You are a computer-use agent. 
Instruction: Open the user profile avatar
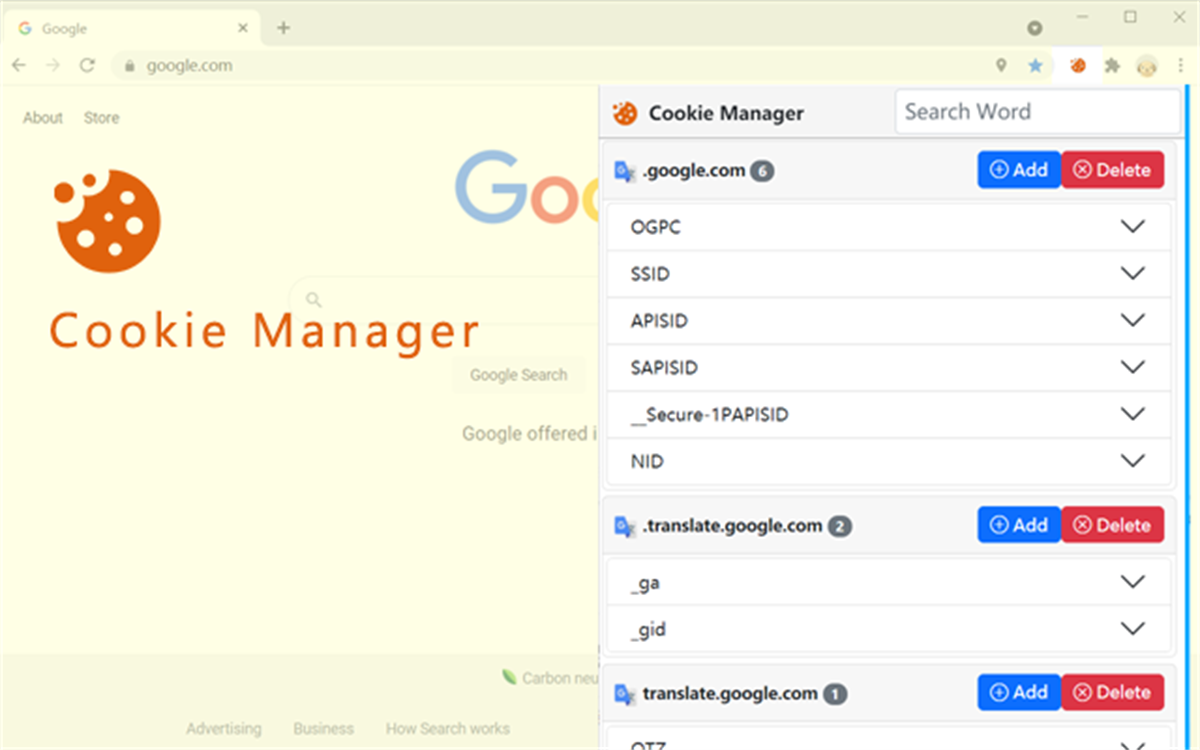(x=1147, y=66)
